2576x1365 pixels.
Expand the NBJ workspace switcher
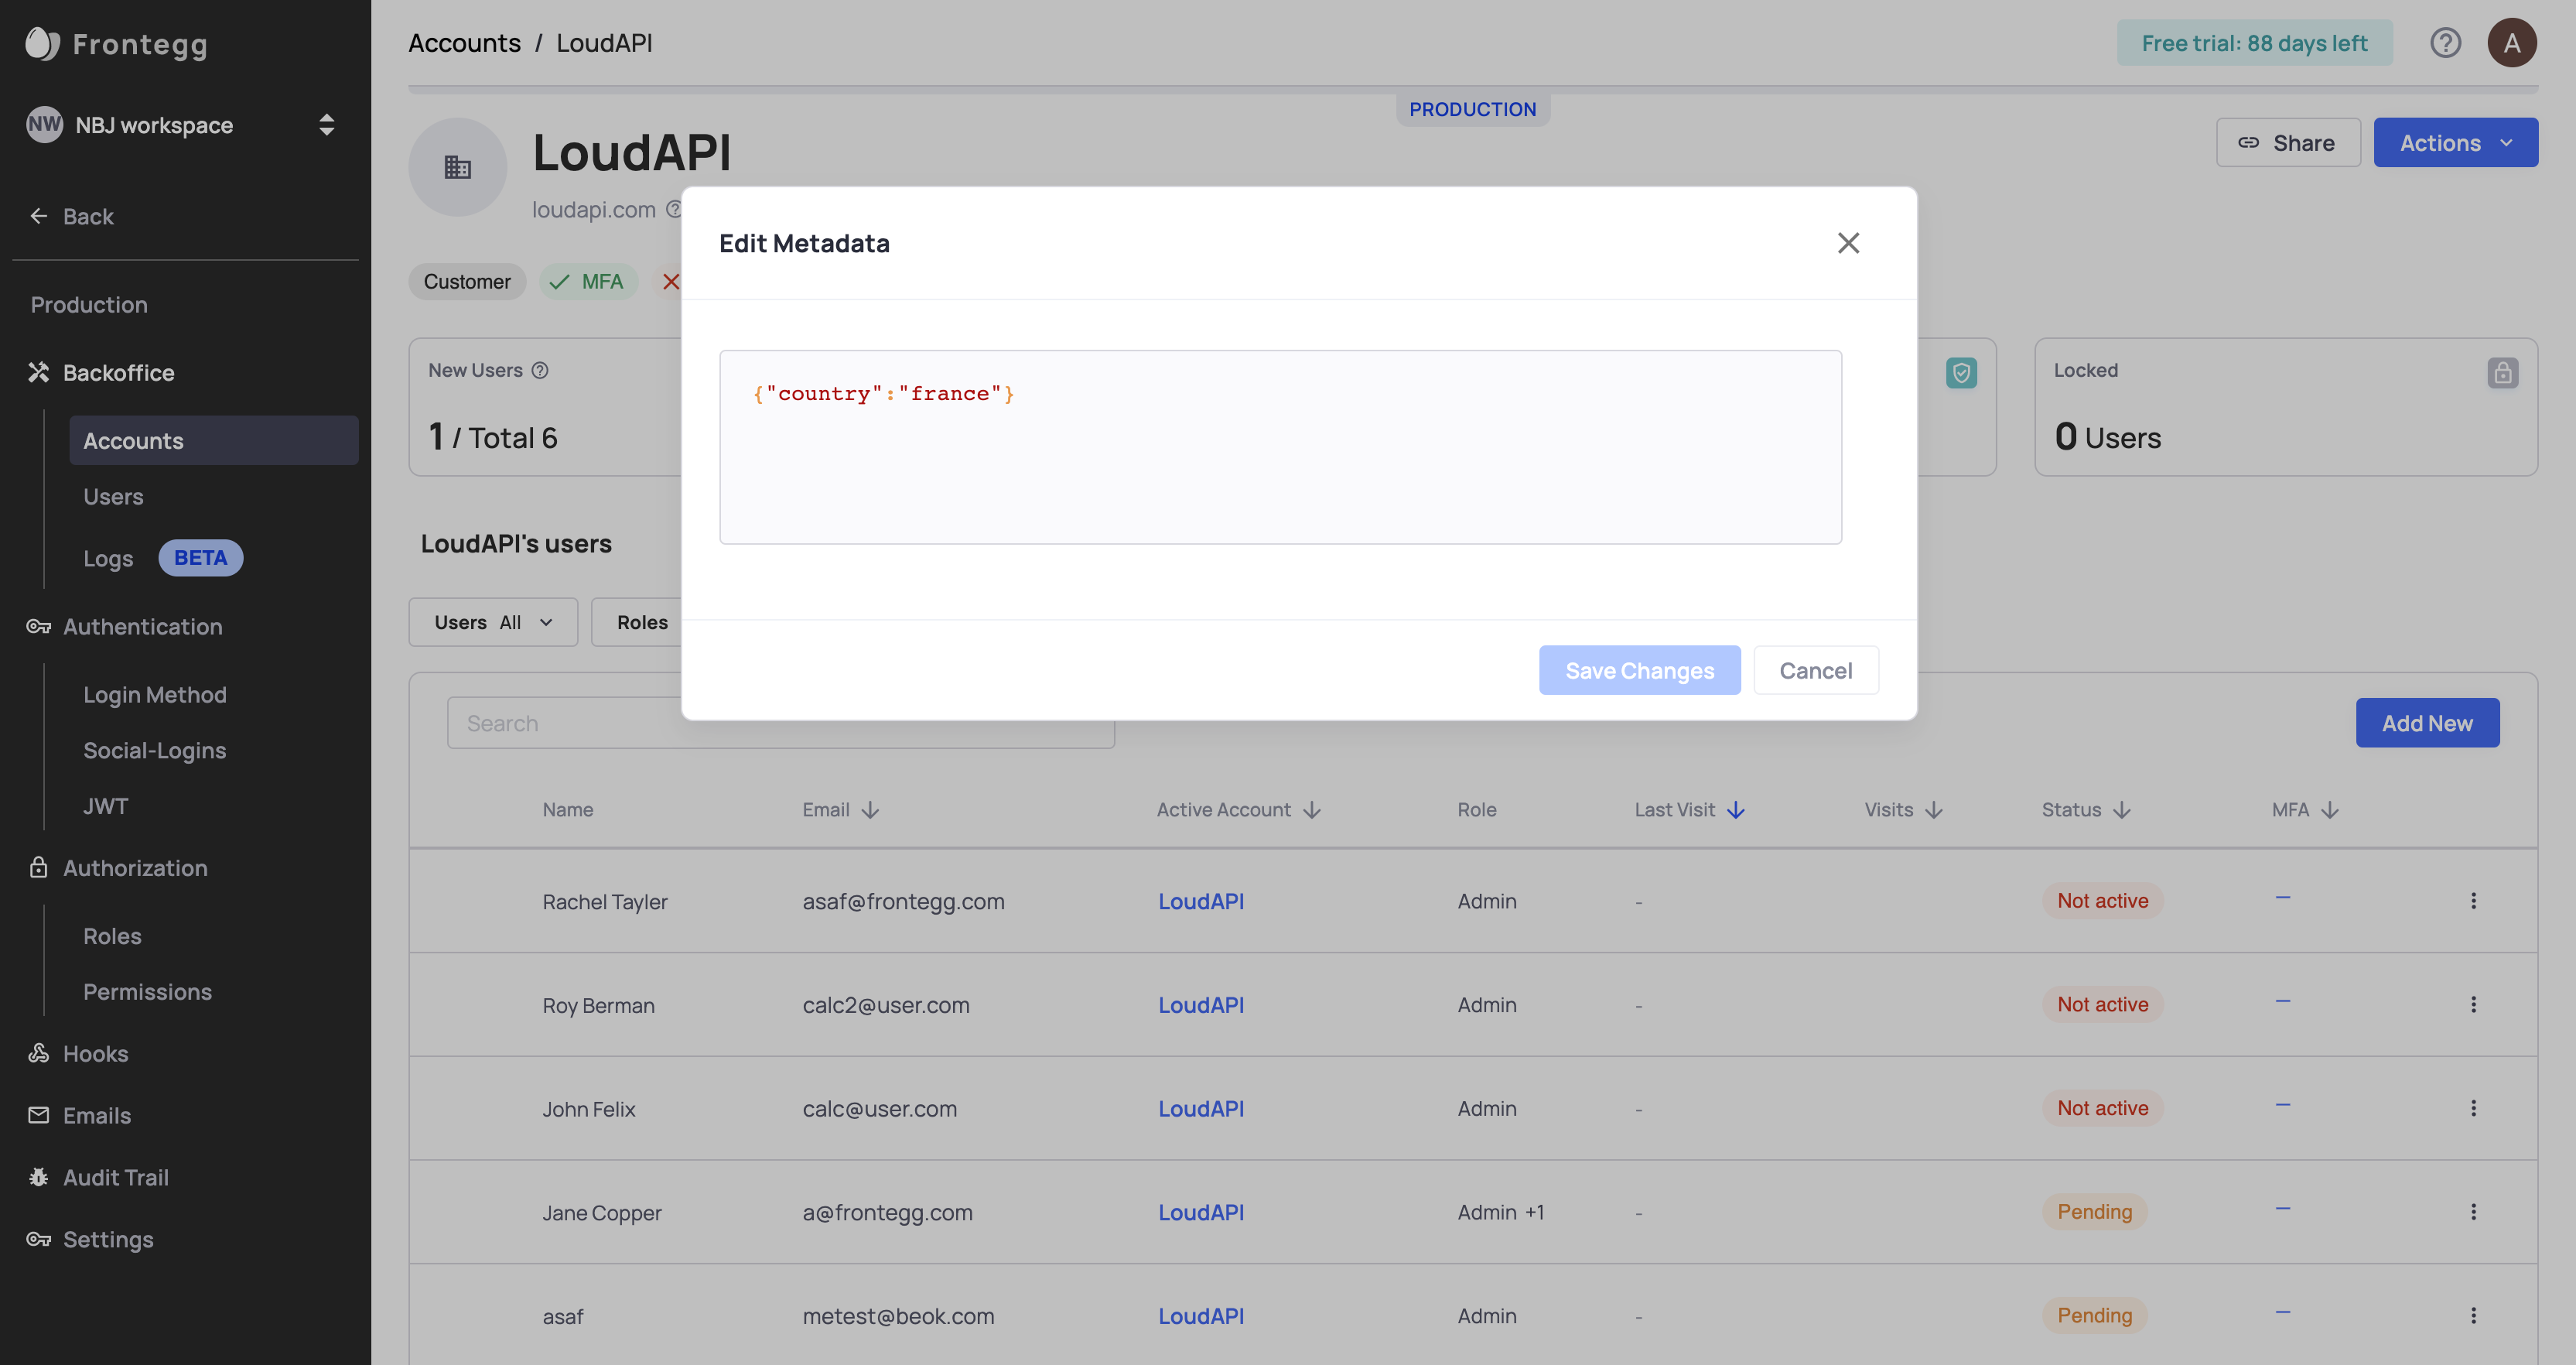click(x=326, y=125)
